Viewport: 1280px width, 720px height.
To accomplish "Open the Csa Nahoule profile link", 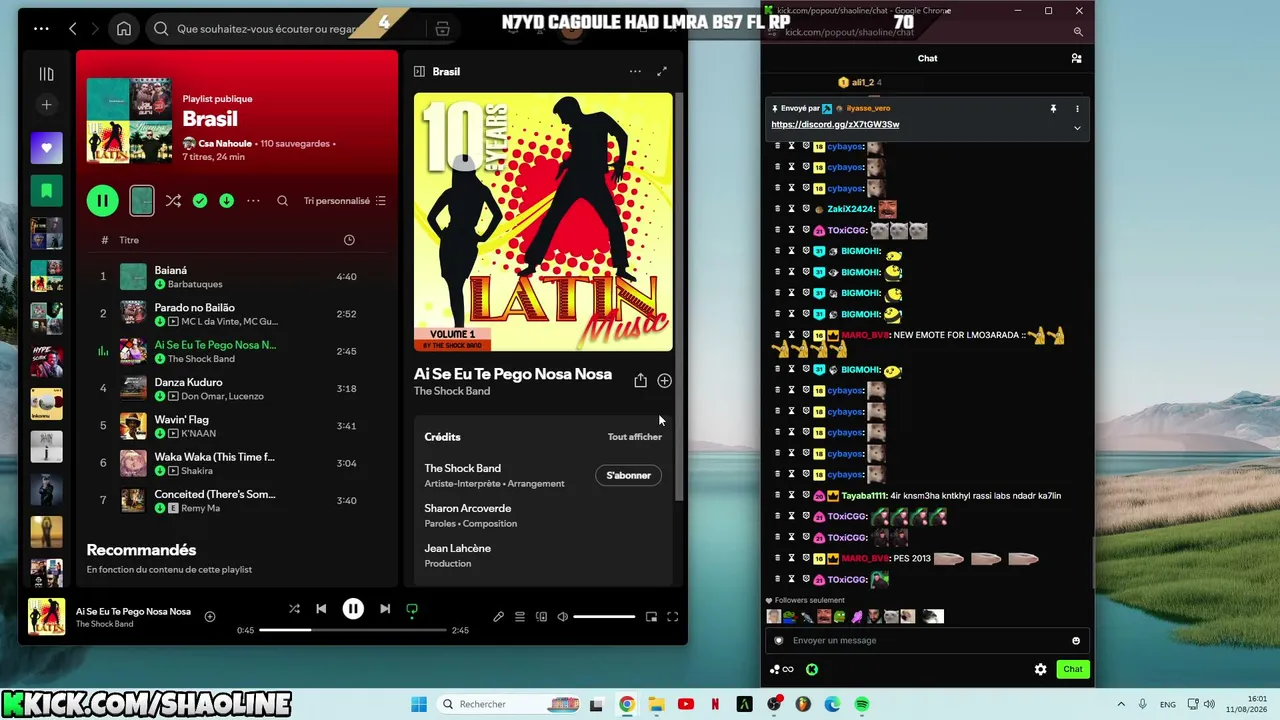I will 225,143.
